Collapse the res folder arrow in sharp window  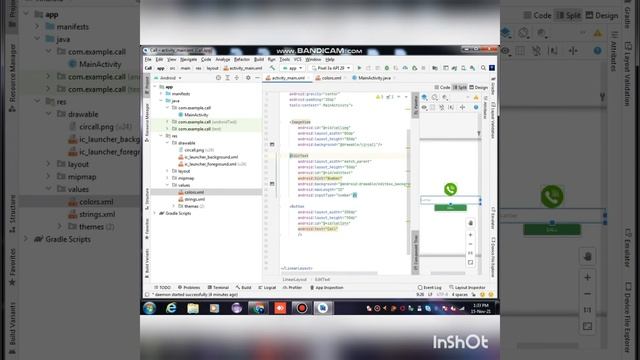tap(162, 136)
